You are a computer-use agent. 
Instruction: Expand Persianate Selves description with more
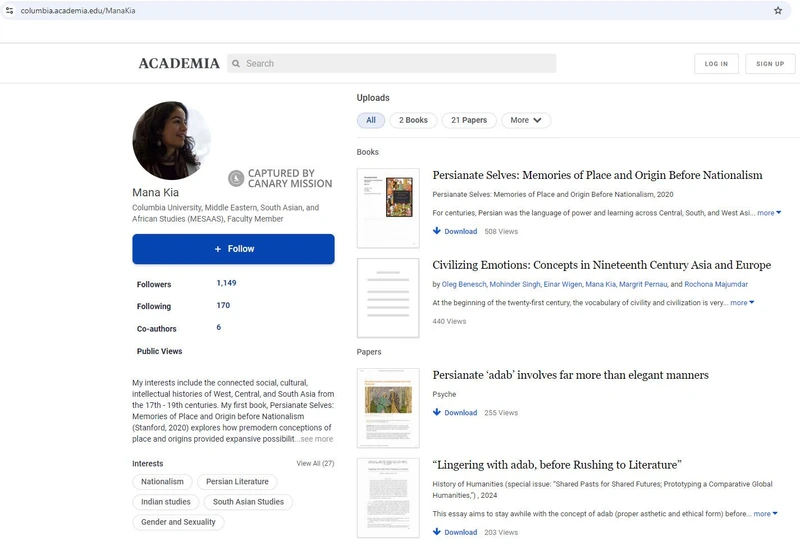click(768, 213)
